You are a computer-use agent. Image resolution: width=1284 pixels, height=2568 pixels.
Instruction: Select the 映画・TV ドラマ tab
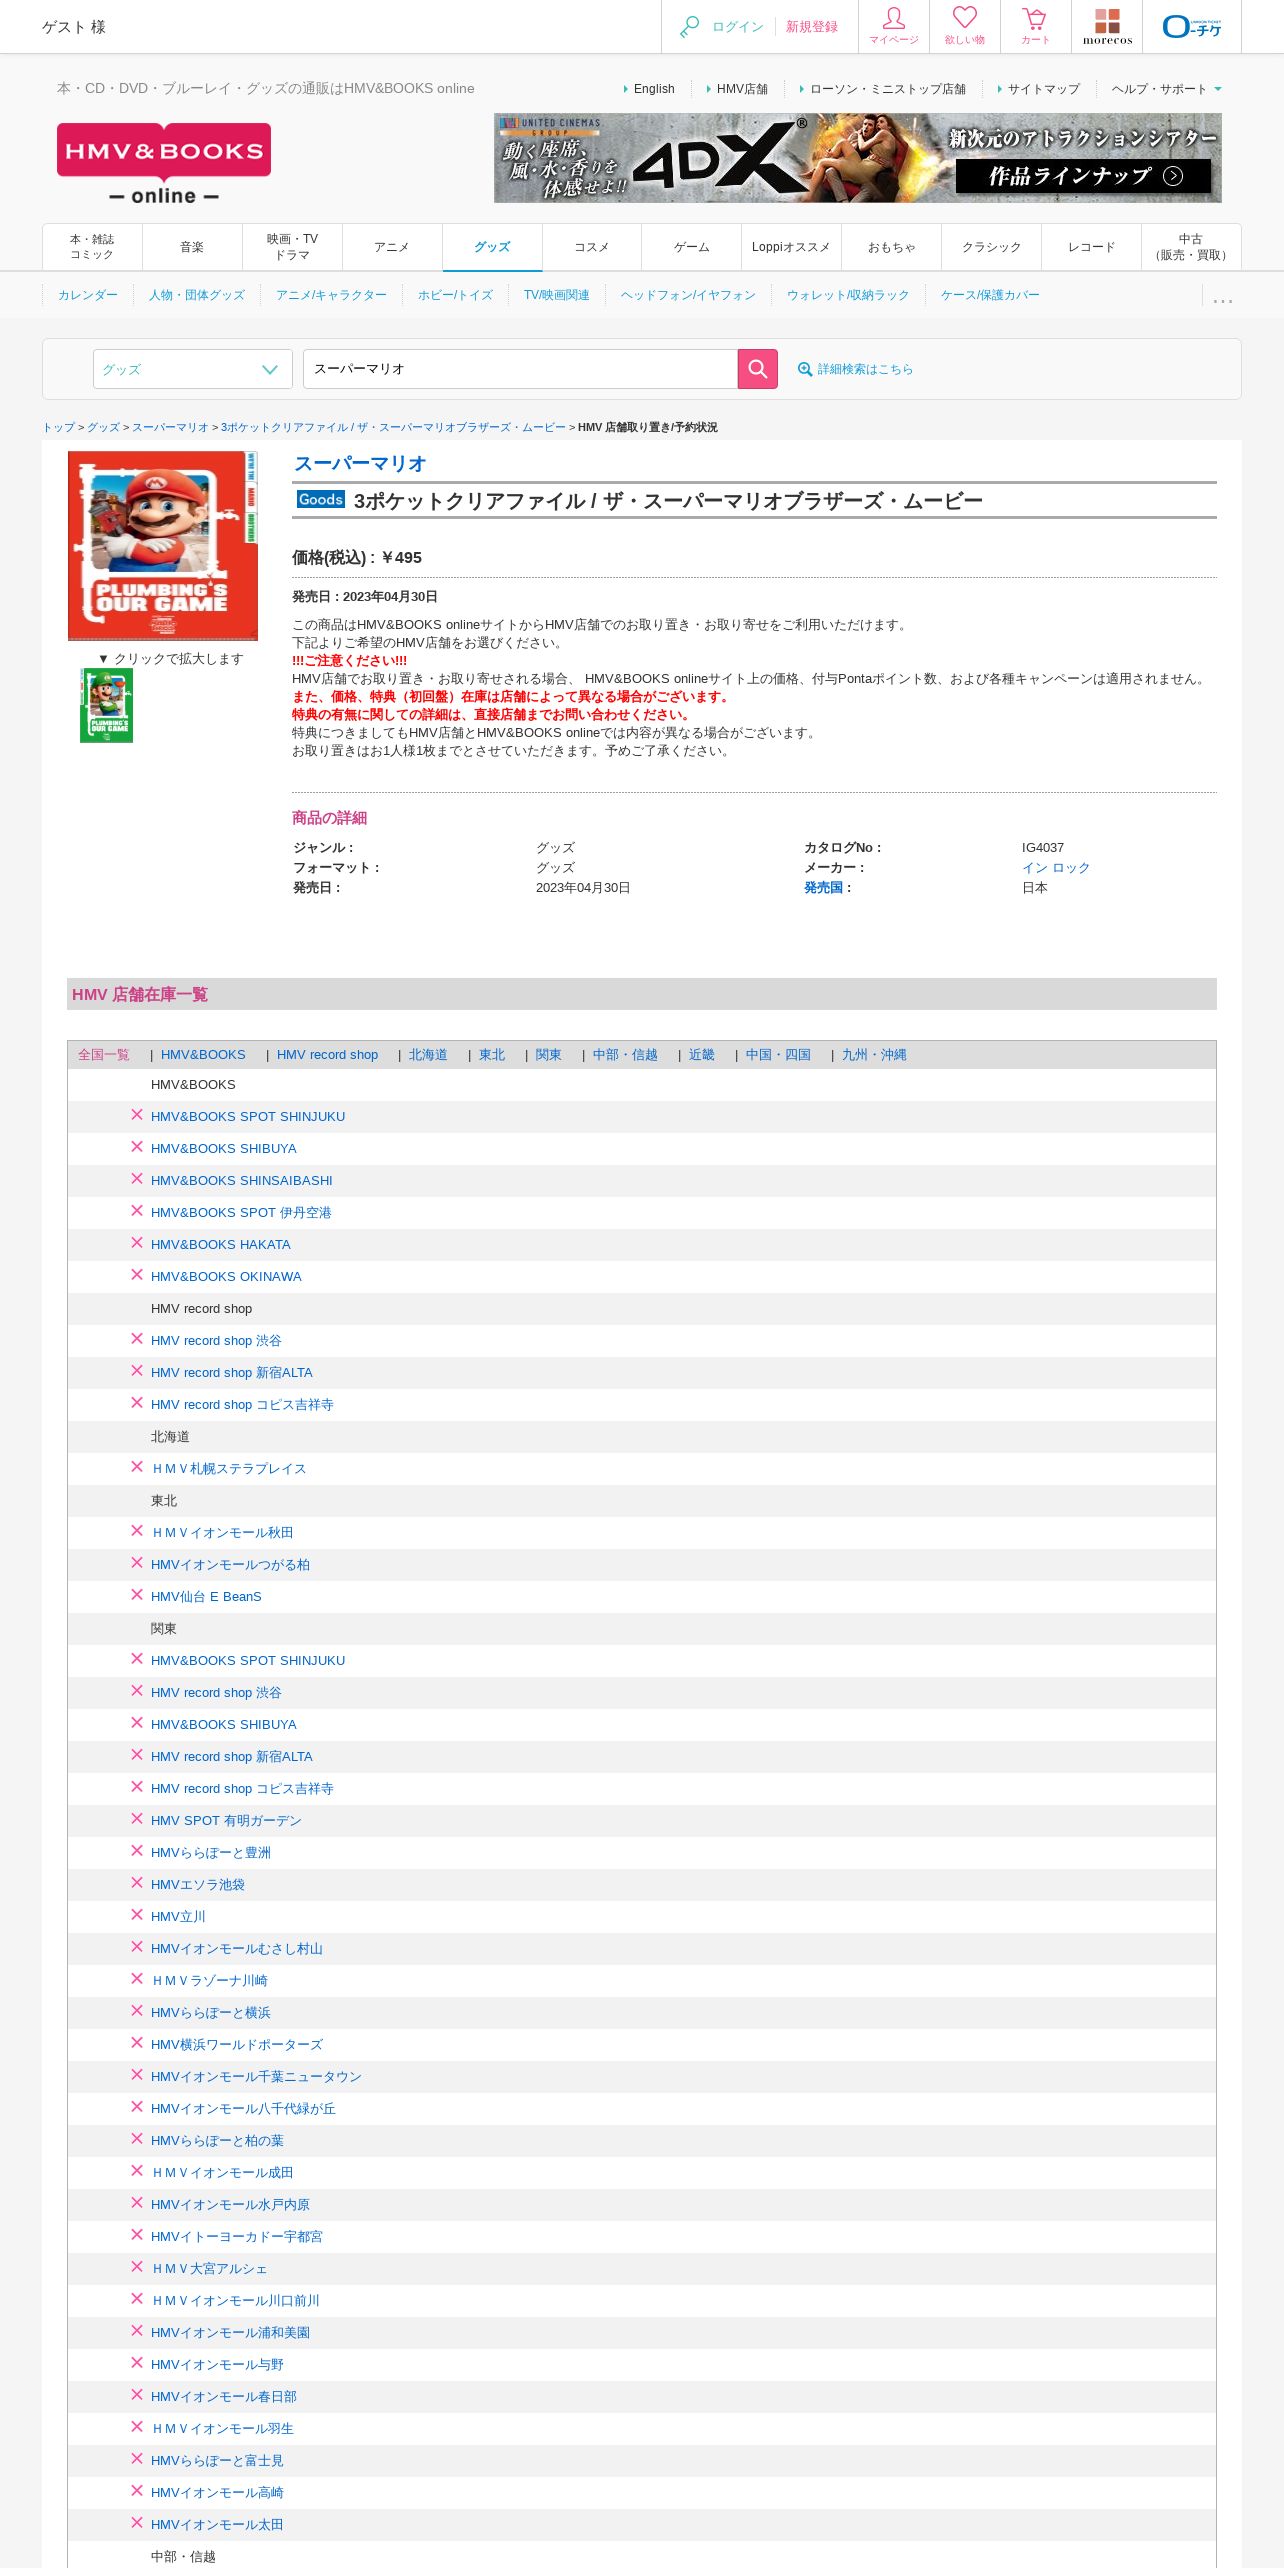click(x=292, y=247)
